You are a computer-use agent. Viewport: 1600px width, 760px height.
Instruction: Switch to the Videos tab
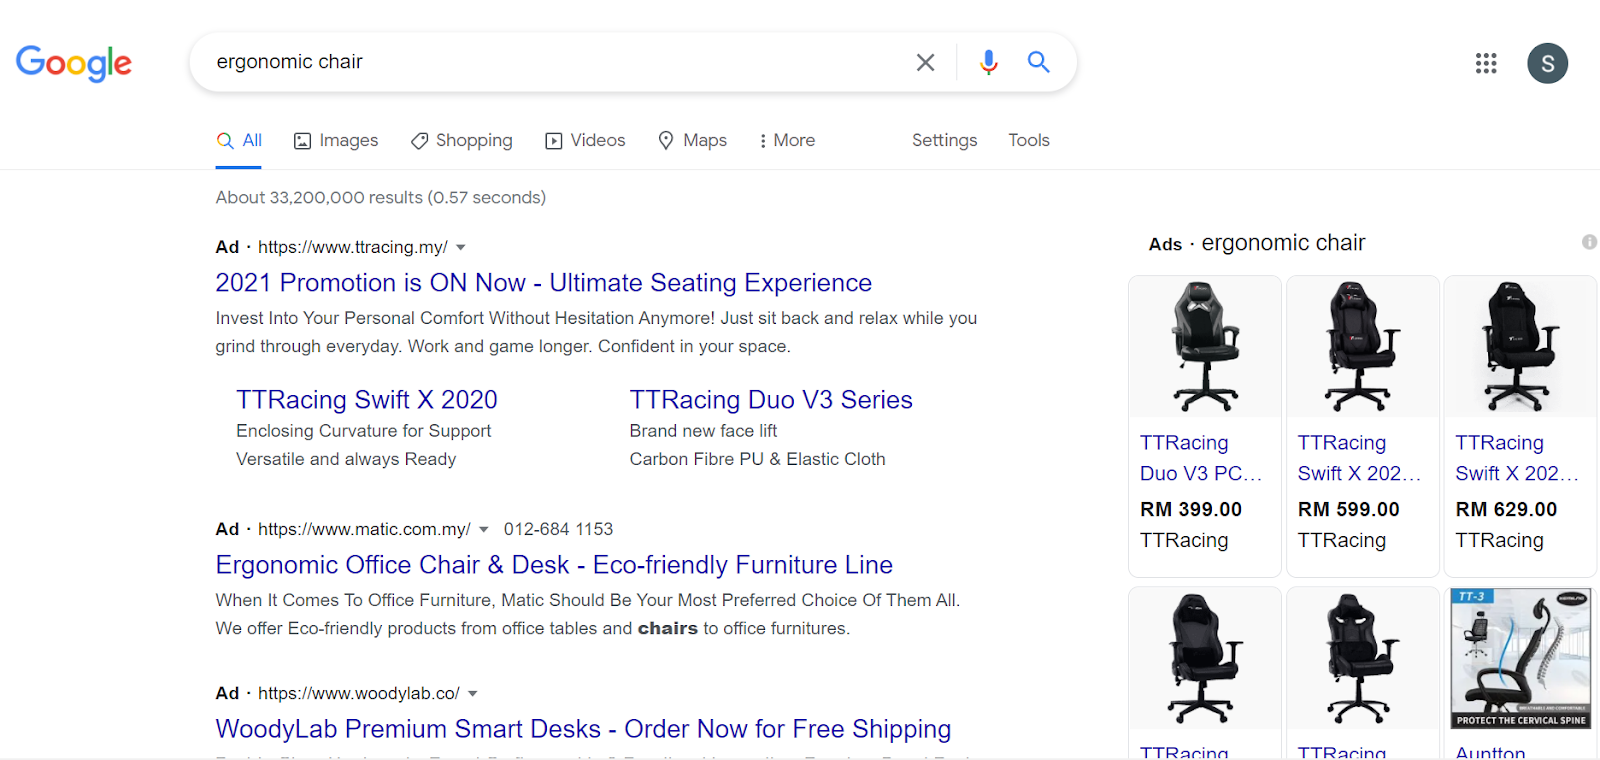click(x=586, y=141)
